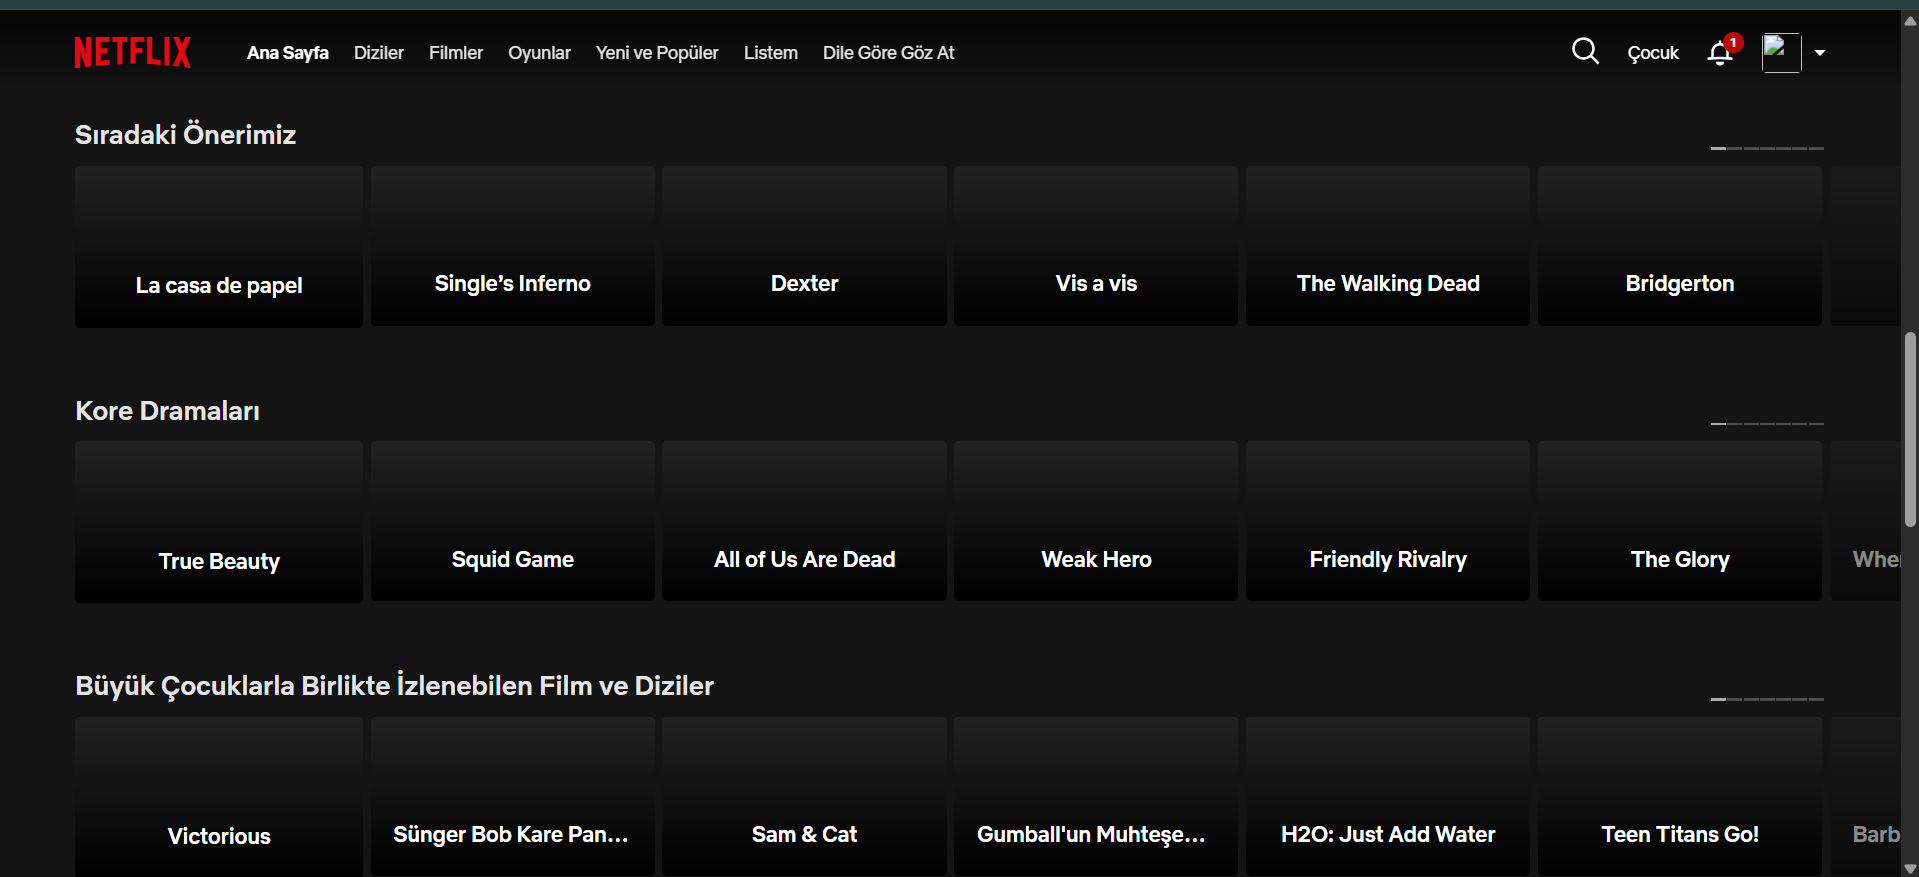Open The Glory card

(1680, 521)
